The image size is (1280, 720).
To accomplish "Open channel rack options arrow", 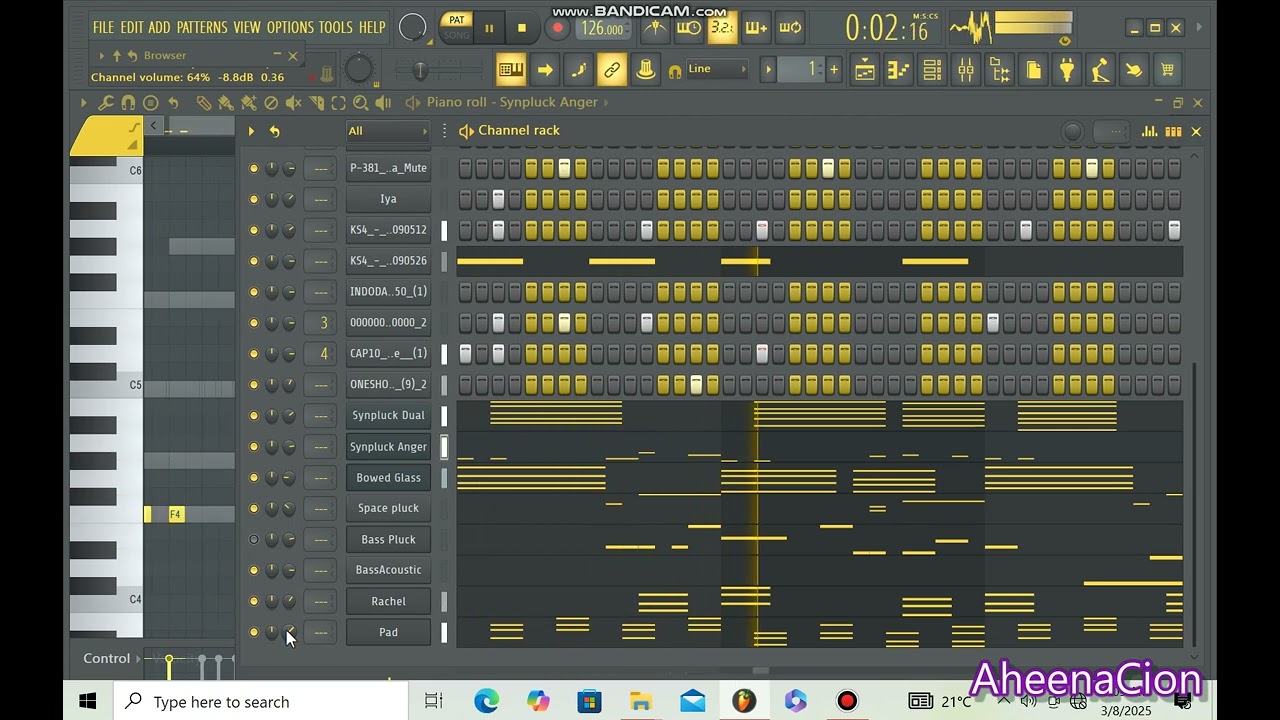I will pyautogui.click(x=251, y=131).
